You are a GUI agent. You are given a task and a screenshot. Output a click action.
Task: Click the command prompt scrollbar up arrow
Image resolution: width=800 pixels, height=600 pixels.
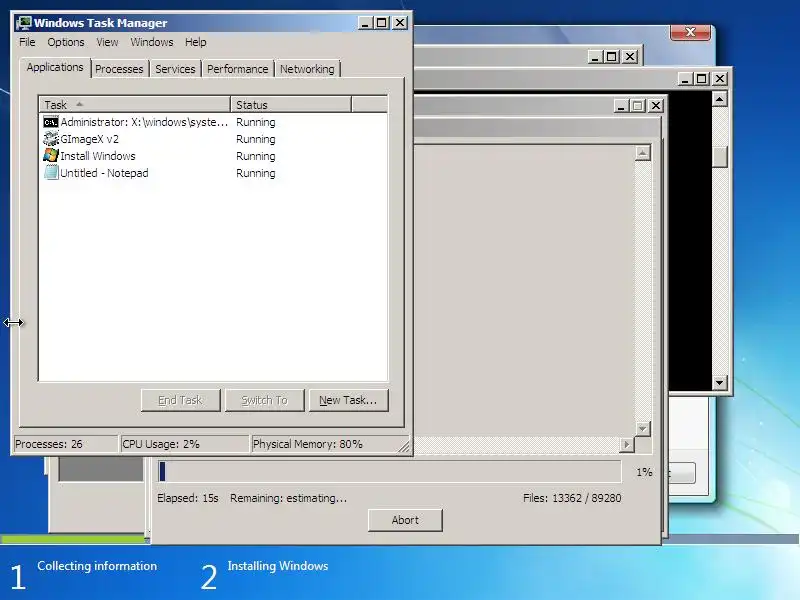[719, 98]
